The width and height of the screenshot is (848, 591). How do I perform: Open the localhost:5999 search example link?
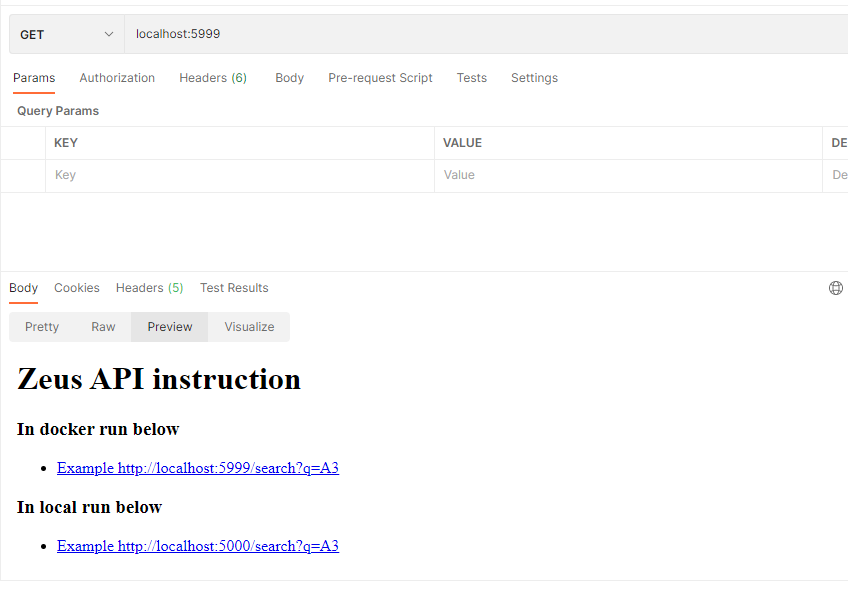point(198,468)
